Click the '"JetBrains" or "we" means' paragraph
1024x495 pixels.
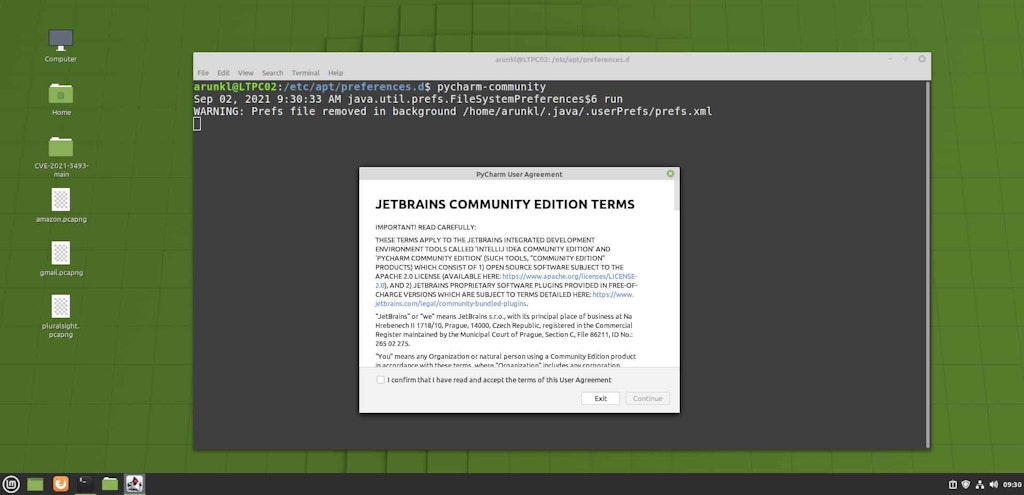504,330
